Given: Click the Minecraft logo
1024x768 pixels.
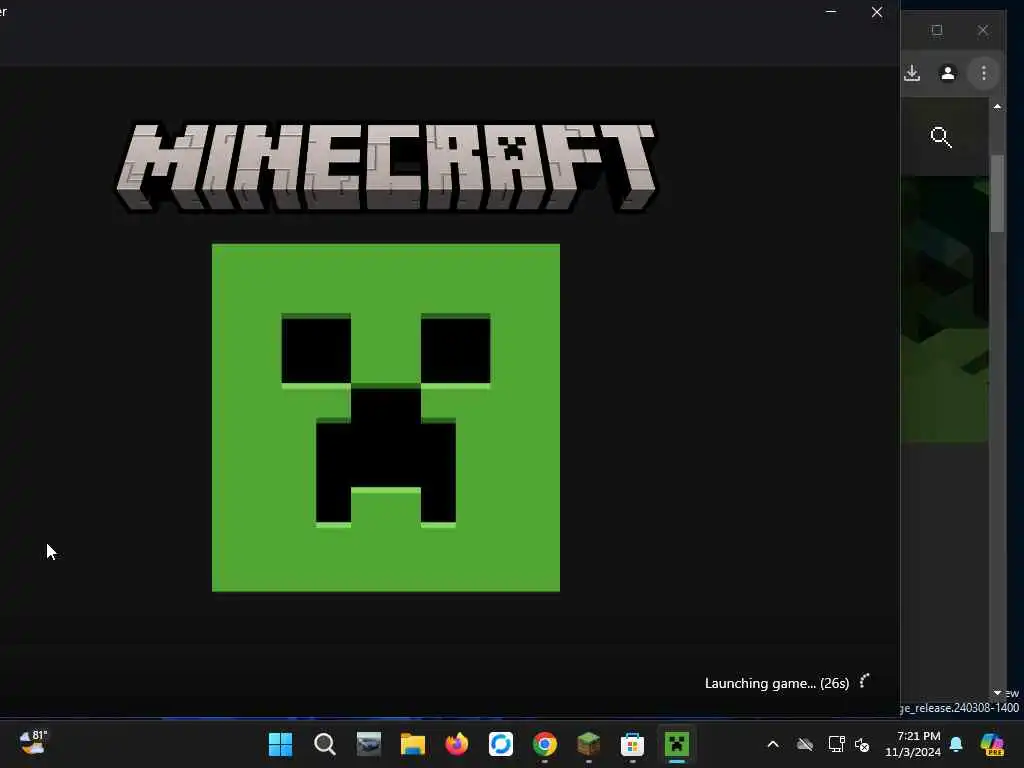Looking at the screenshot, I should (386, 167).
